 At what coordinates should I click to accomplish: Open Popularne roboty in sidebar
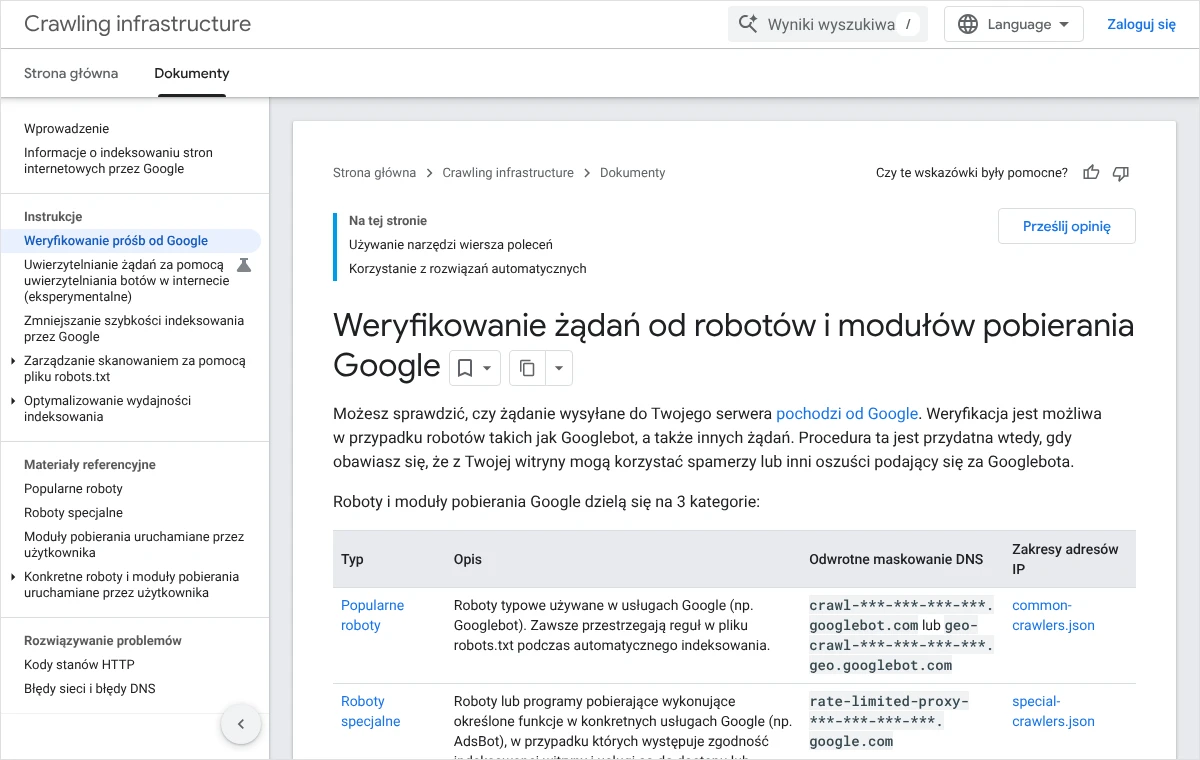[x=74, y=489]
